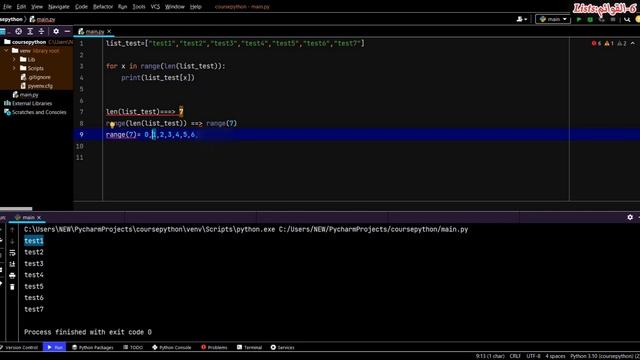Open the Python Console tool window
This screenshot has width=640, height=360.
171,347
